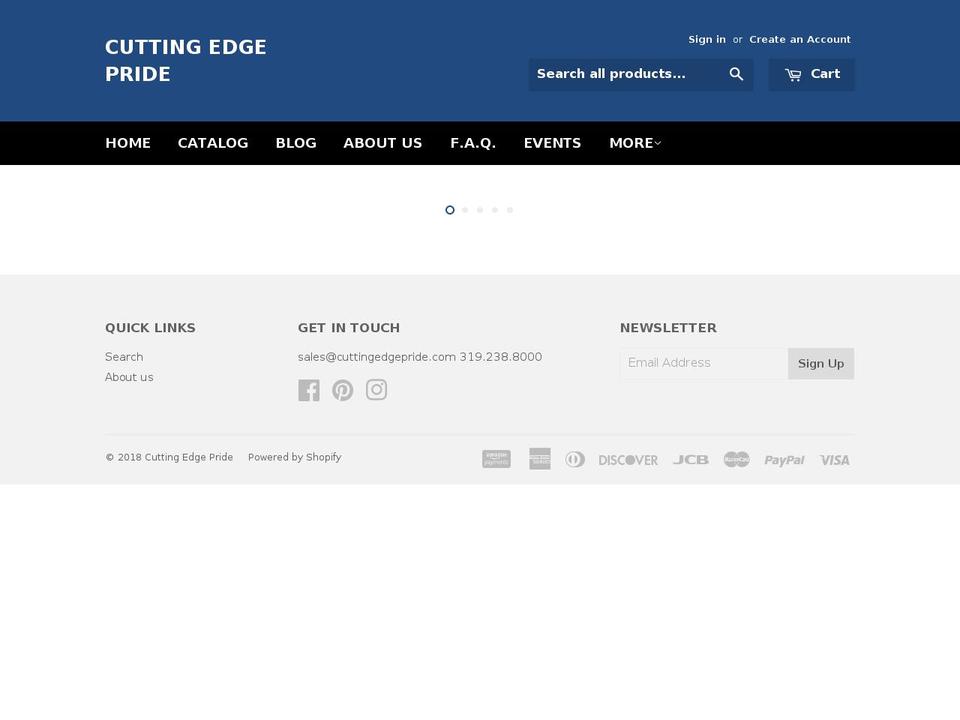Image resolution: width=960 pixels, height=720 pixels.
Task: Click the Visa payment icon
Action: tap(834, 460)
